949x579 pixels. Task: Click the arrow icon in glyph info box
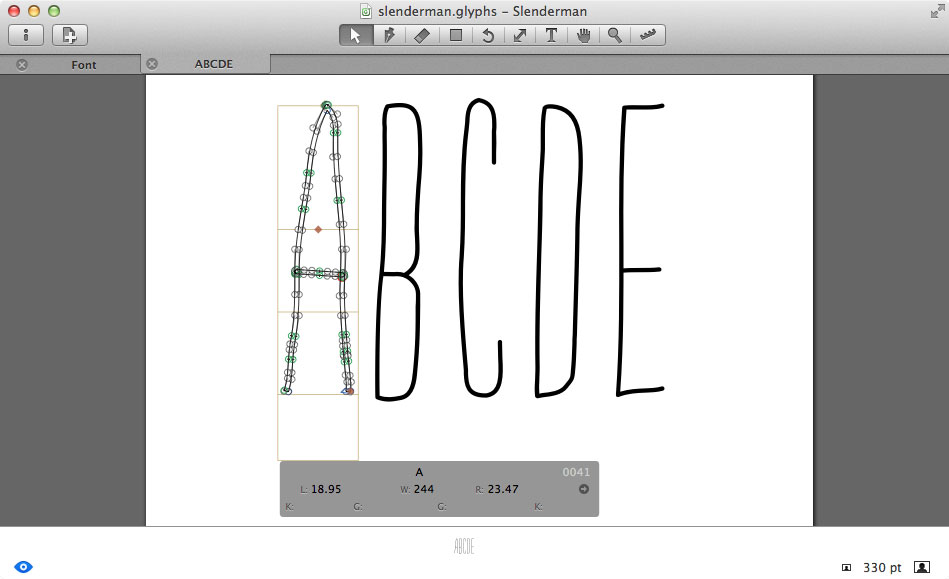[583, 489]
